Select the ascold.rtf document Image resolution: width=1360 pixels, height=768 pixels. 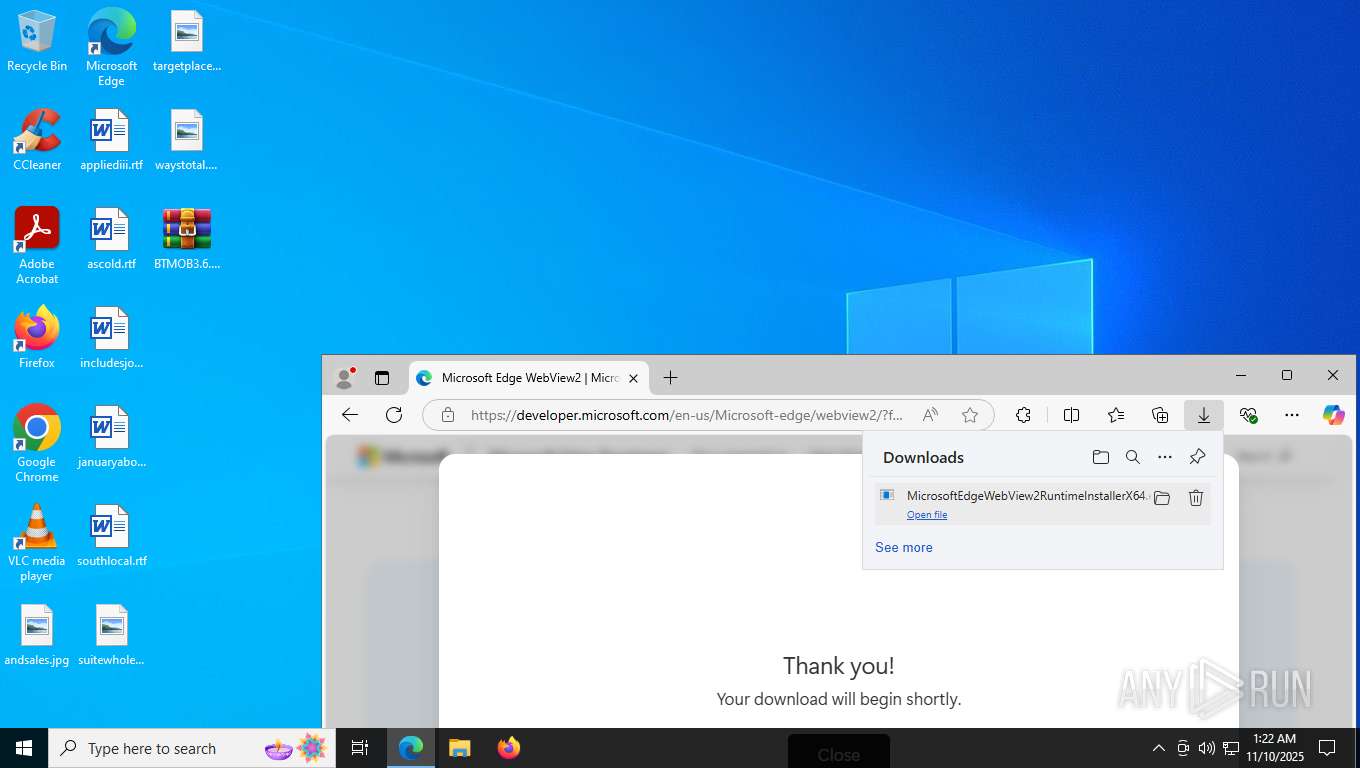[x=111, y=239]
